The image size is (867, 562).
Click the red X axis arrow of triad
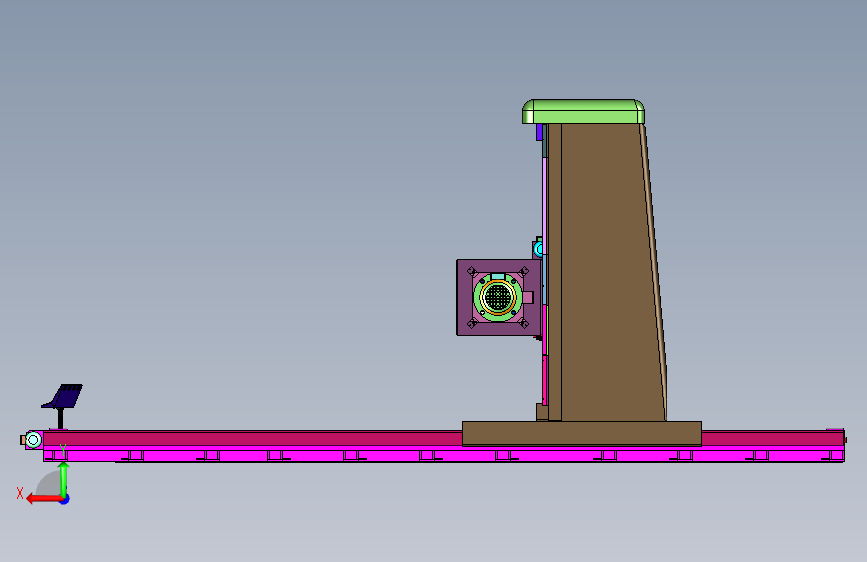pyautogui.click(x=44, y=499)
